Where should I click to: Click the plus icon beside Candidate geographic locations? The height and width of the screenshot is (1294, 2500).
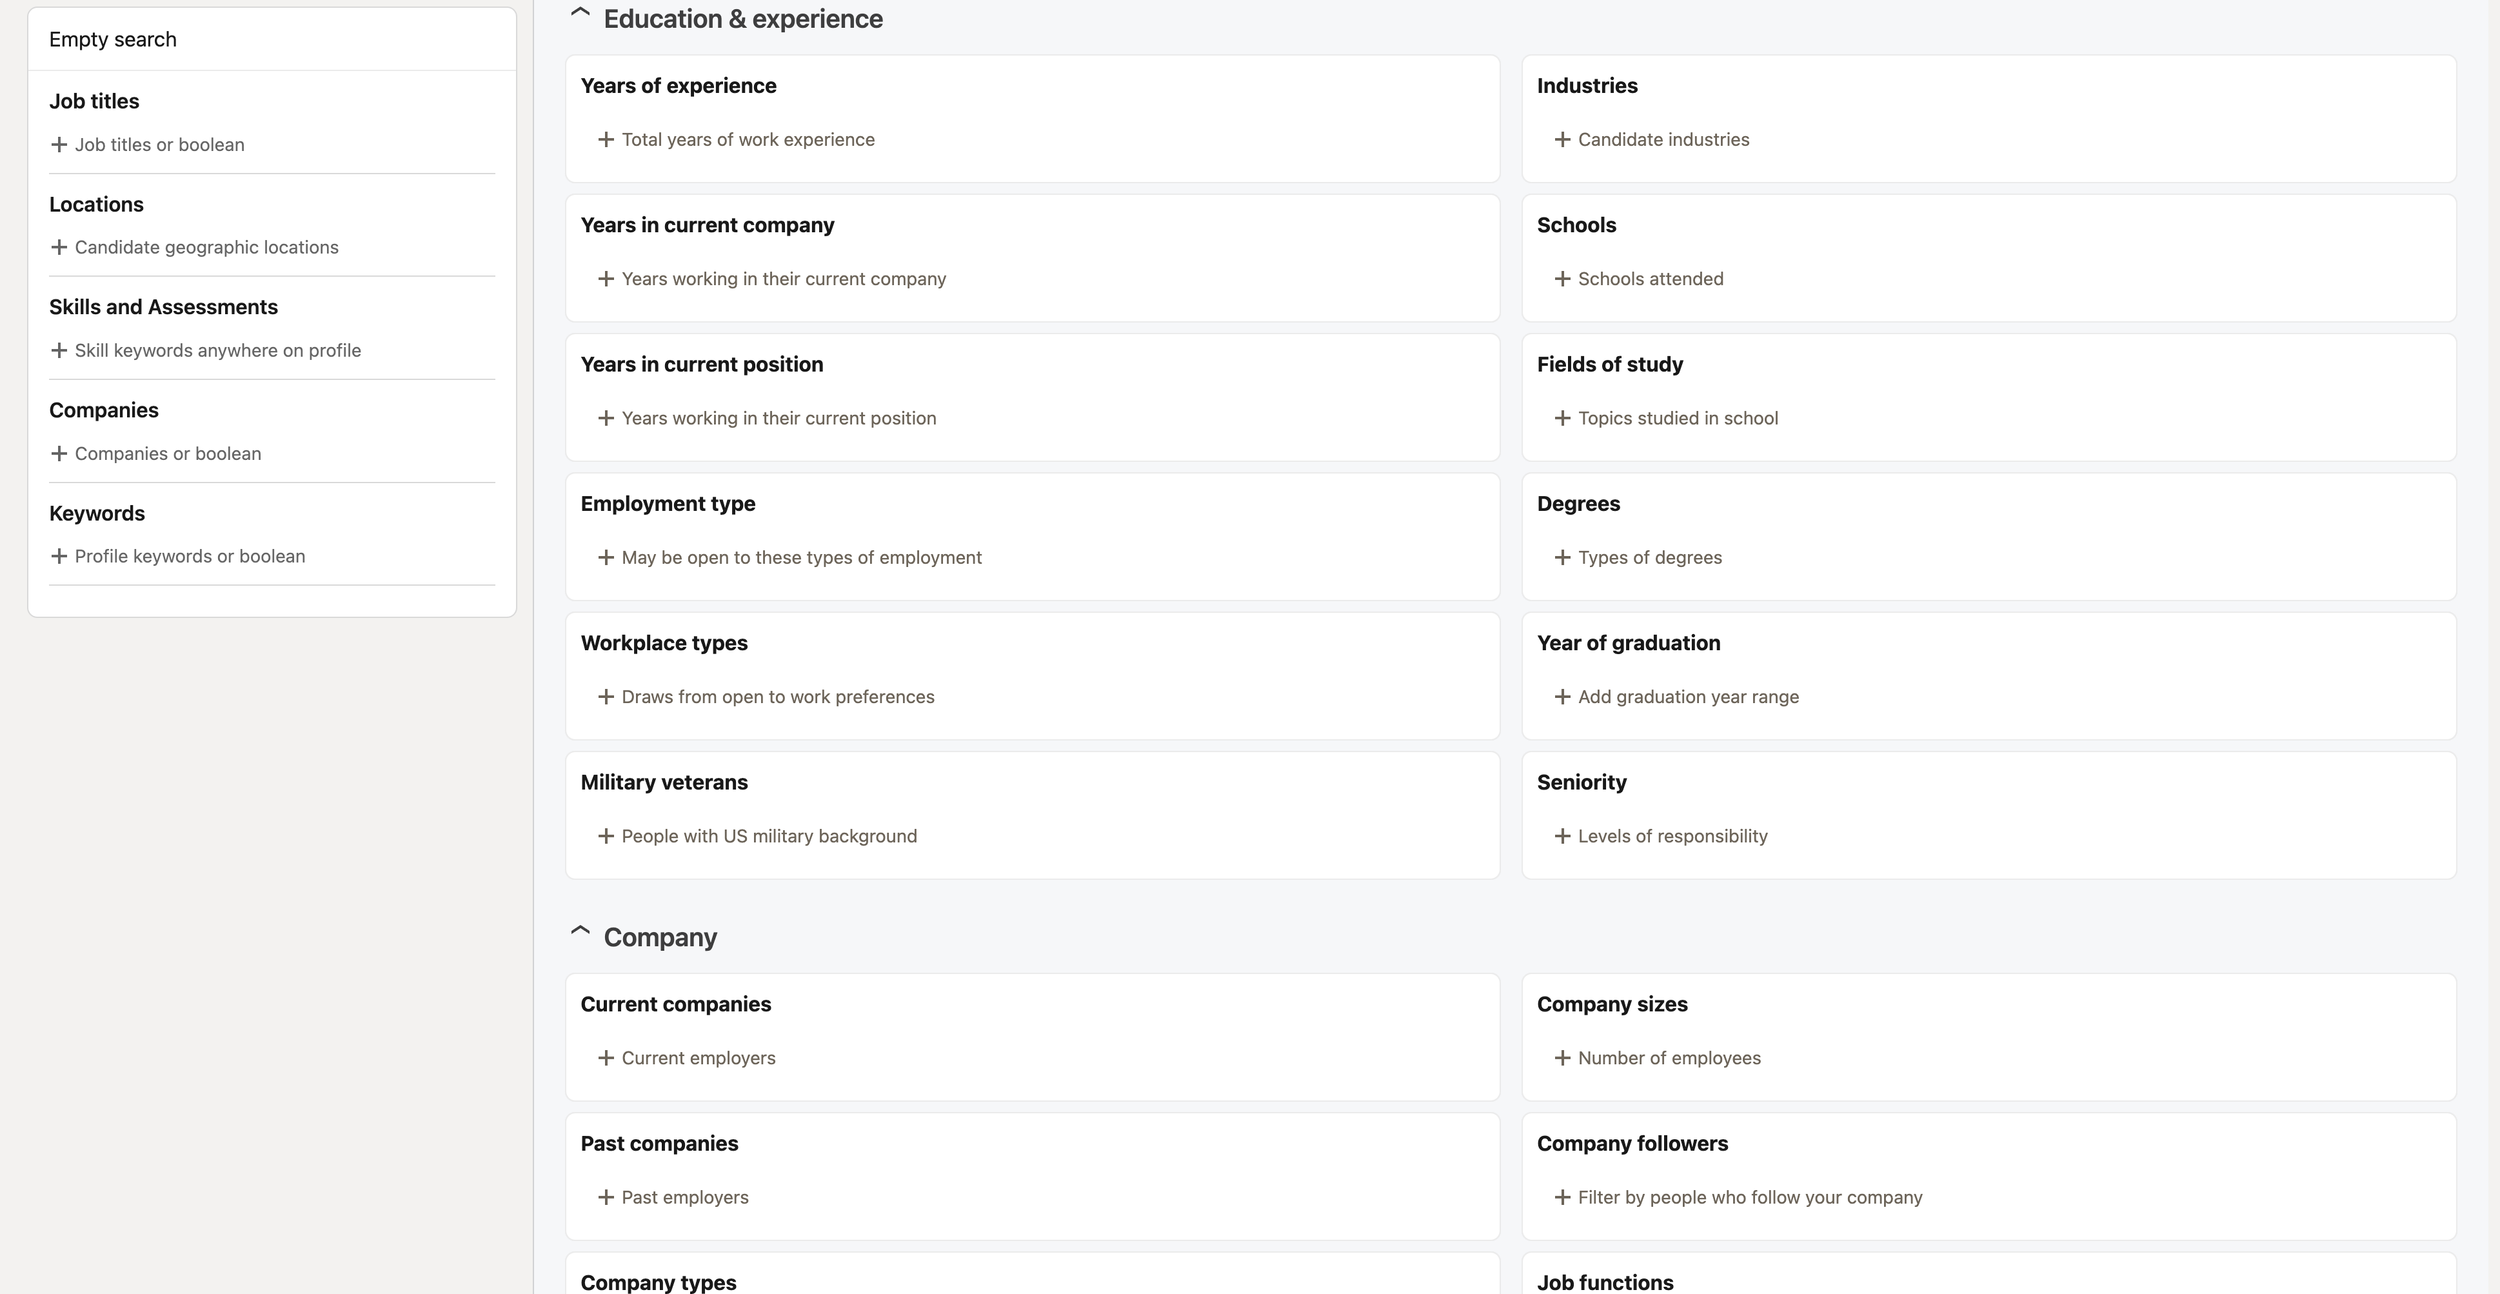[59, 247]
